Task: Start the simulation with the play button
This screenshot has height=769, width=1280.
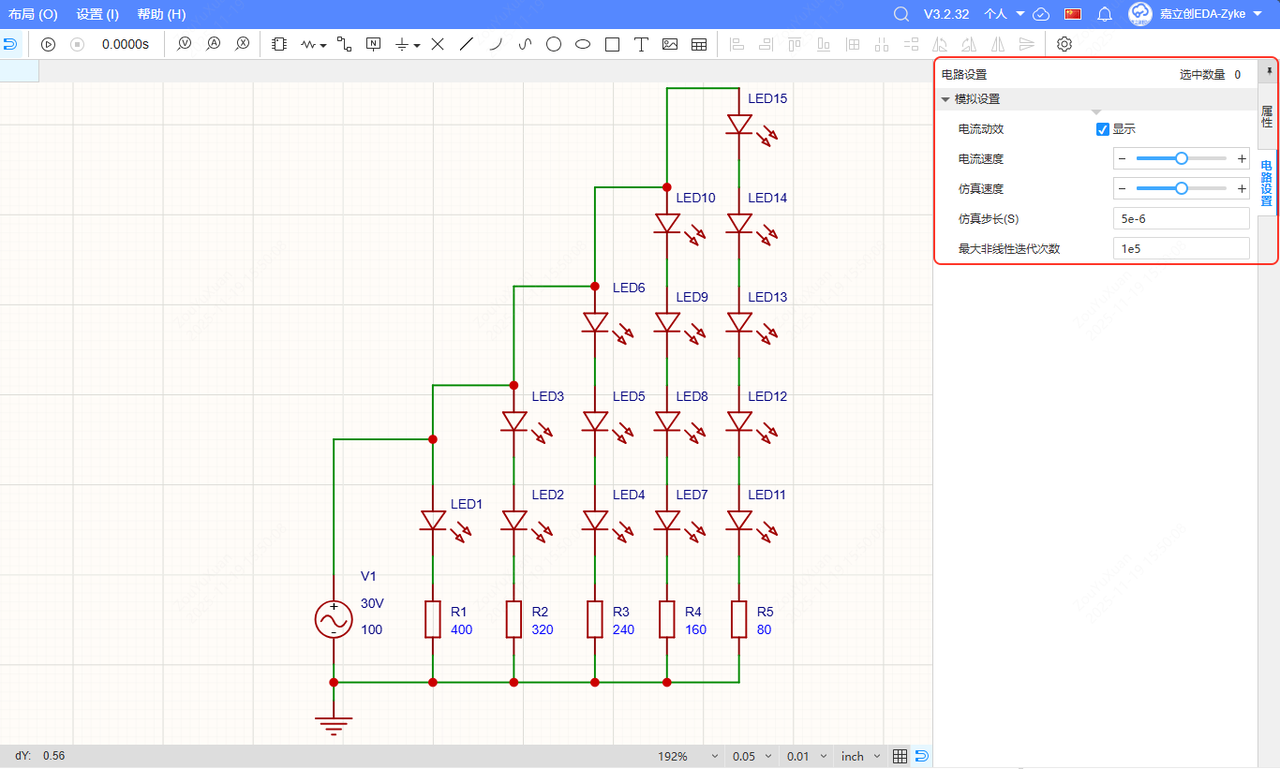Action: (48, 44)
